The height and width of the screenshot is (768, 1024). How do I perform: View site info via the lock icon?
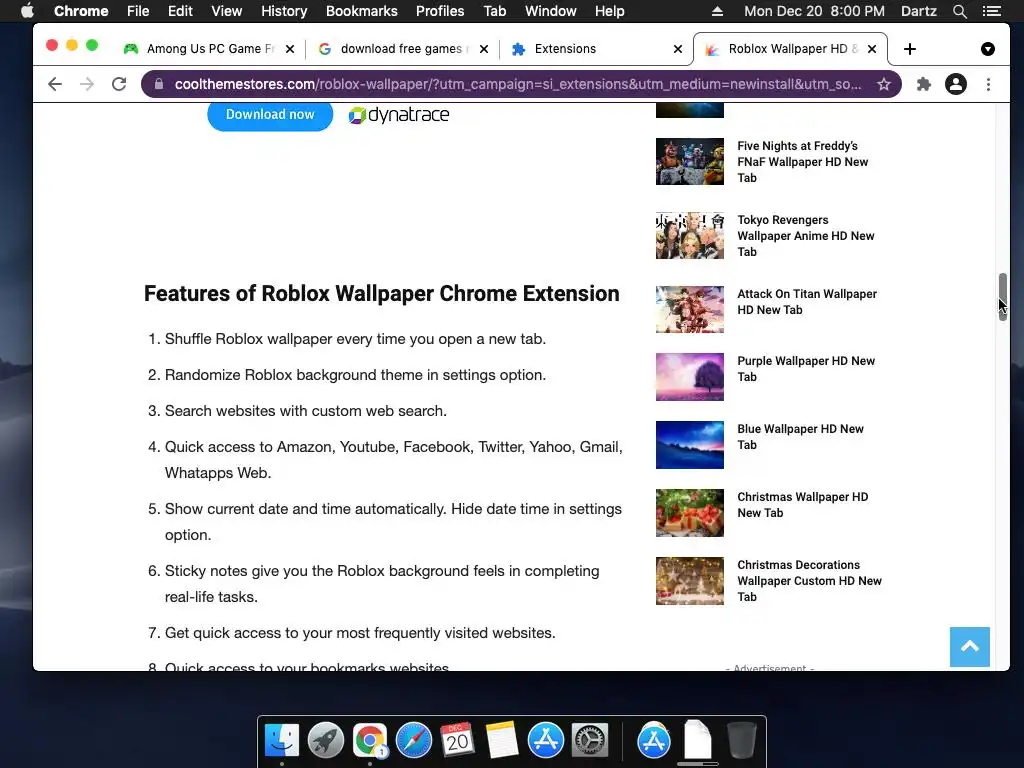(159, 84)
